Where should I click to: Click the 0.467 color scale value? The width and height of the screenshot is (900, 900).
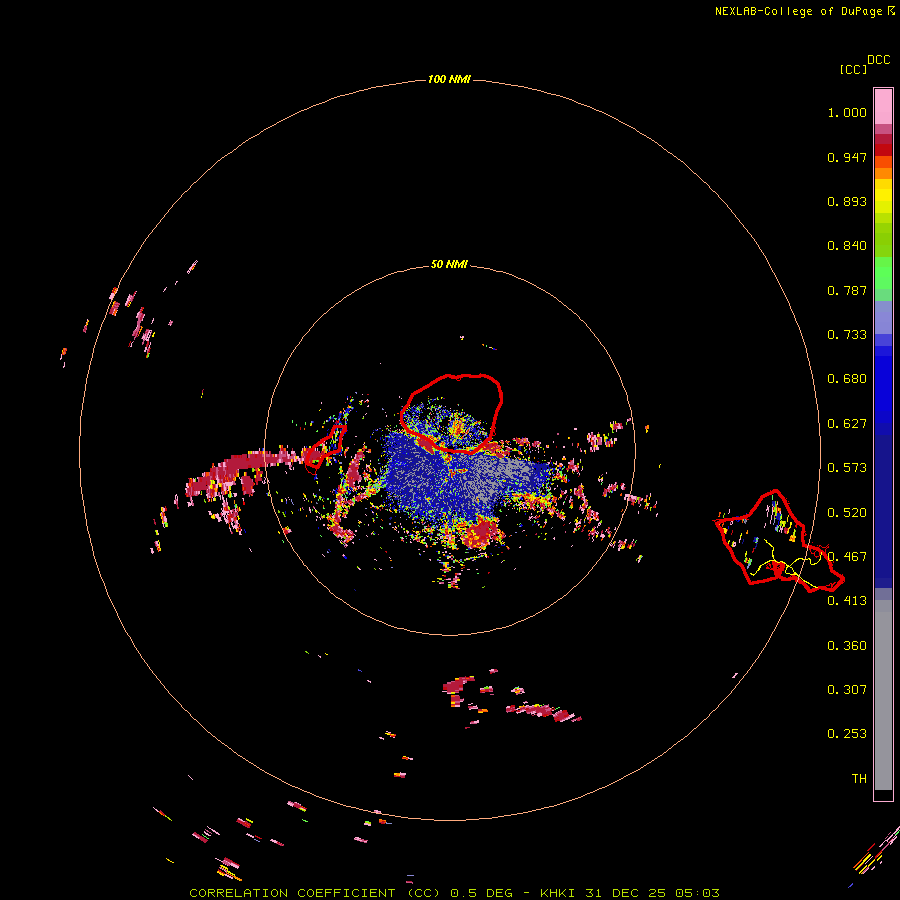point(847,557)
